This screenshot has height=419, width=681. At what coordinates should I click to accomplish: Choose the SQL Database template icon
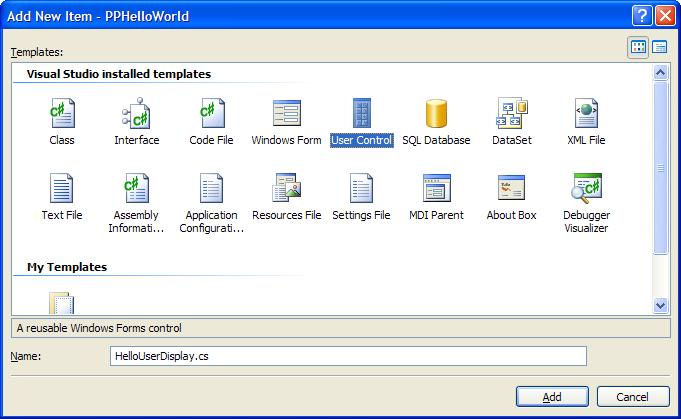[436, 113]
